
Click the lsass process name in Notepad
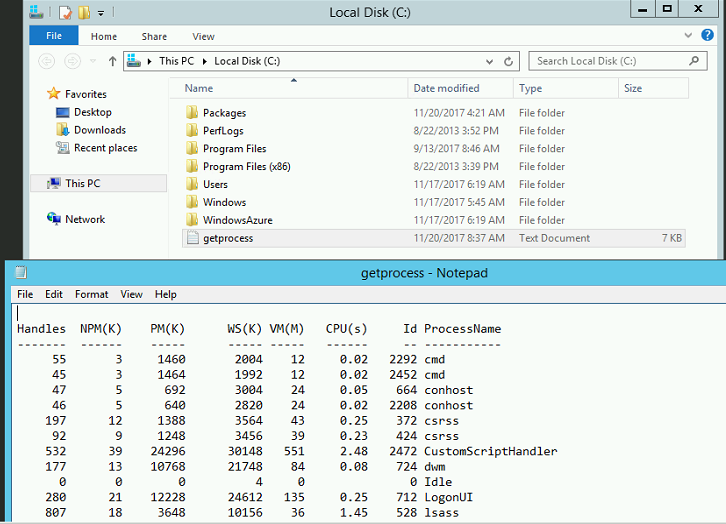pyautogui.click(x=441, y=512)
